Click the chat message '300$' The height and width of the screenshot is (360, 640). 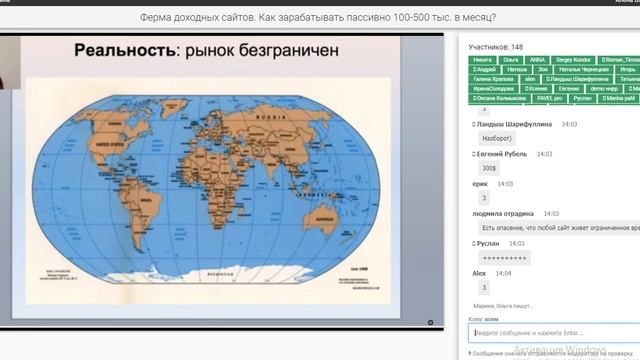coord(489,168)
